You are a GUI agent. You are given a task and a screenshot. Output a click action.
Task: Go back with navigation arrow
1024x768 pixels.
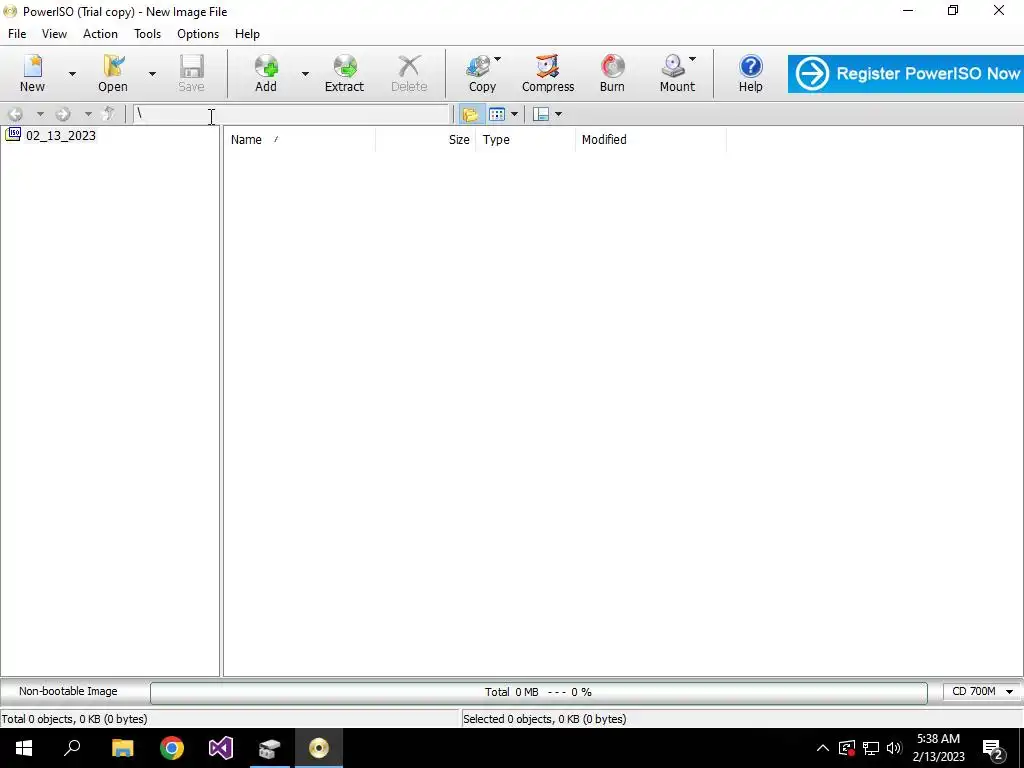coord(16,114)
